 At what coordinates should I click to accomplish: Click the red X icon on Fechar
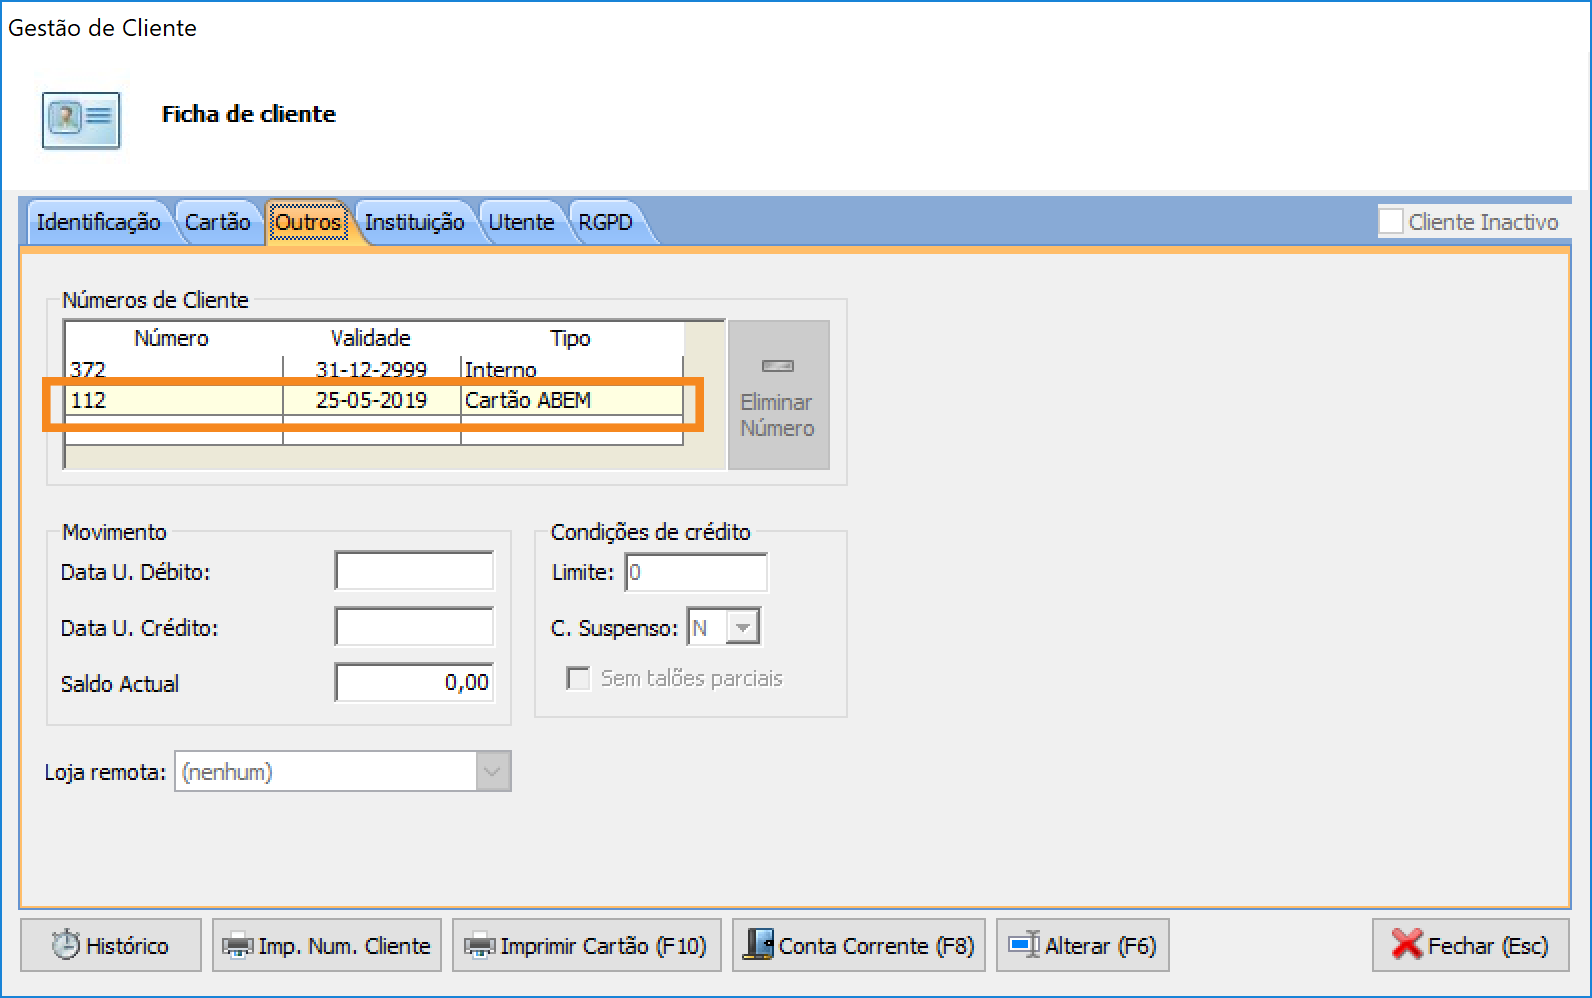tap(1406, 945)
